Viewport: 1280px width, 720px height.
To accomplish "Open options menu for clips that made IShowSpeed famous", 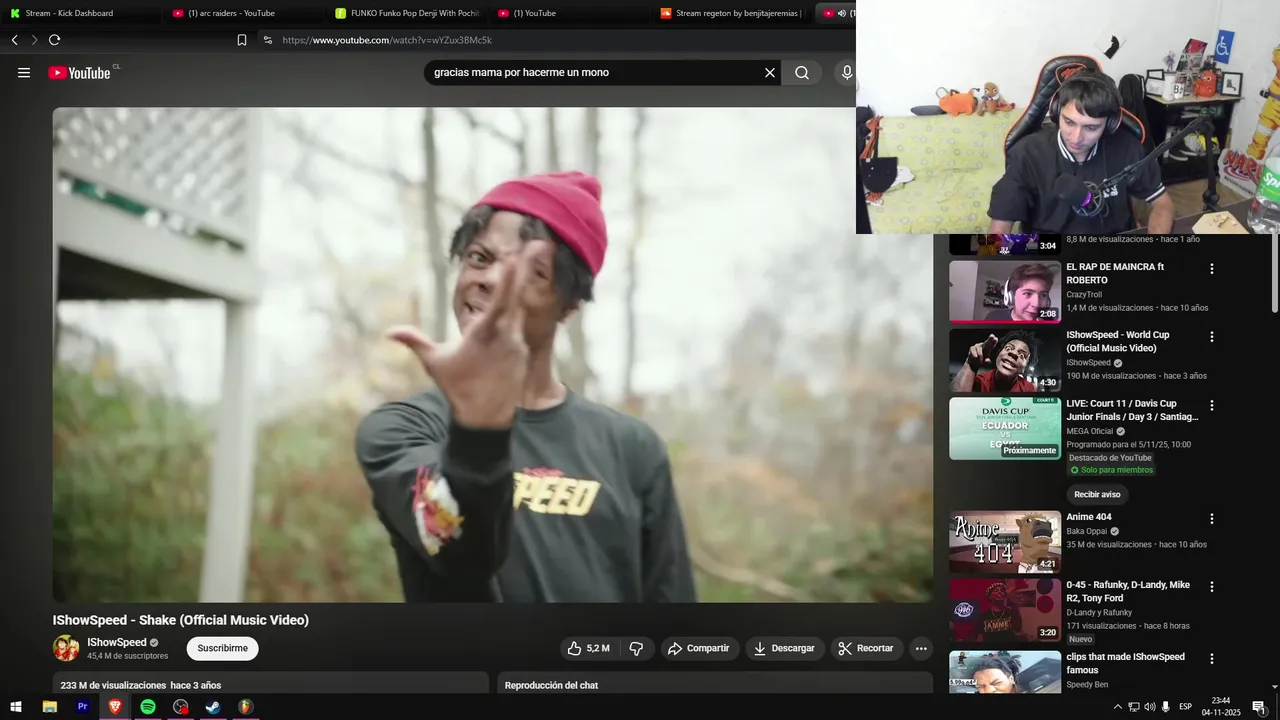I will click(x=1212, y=659).
